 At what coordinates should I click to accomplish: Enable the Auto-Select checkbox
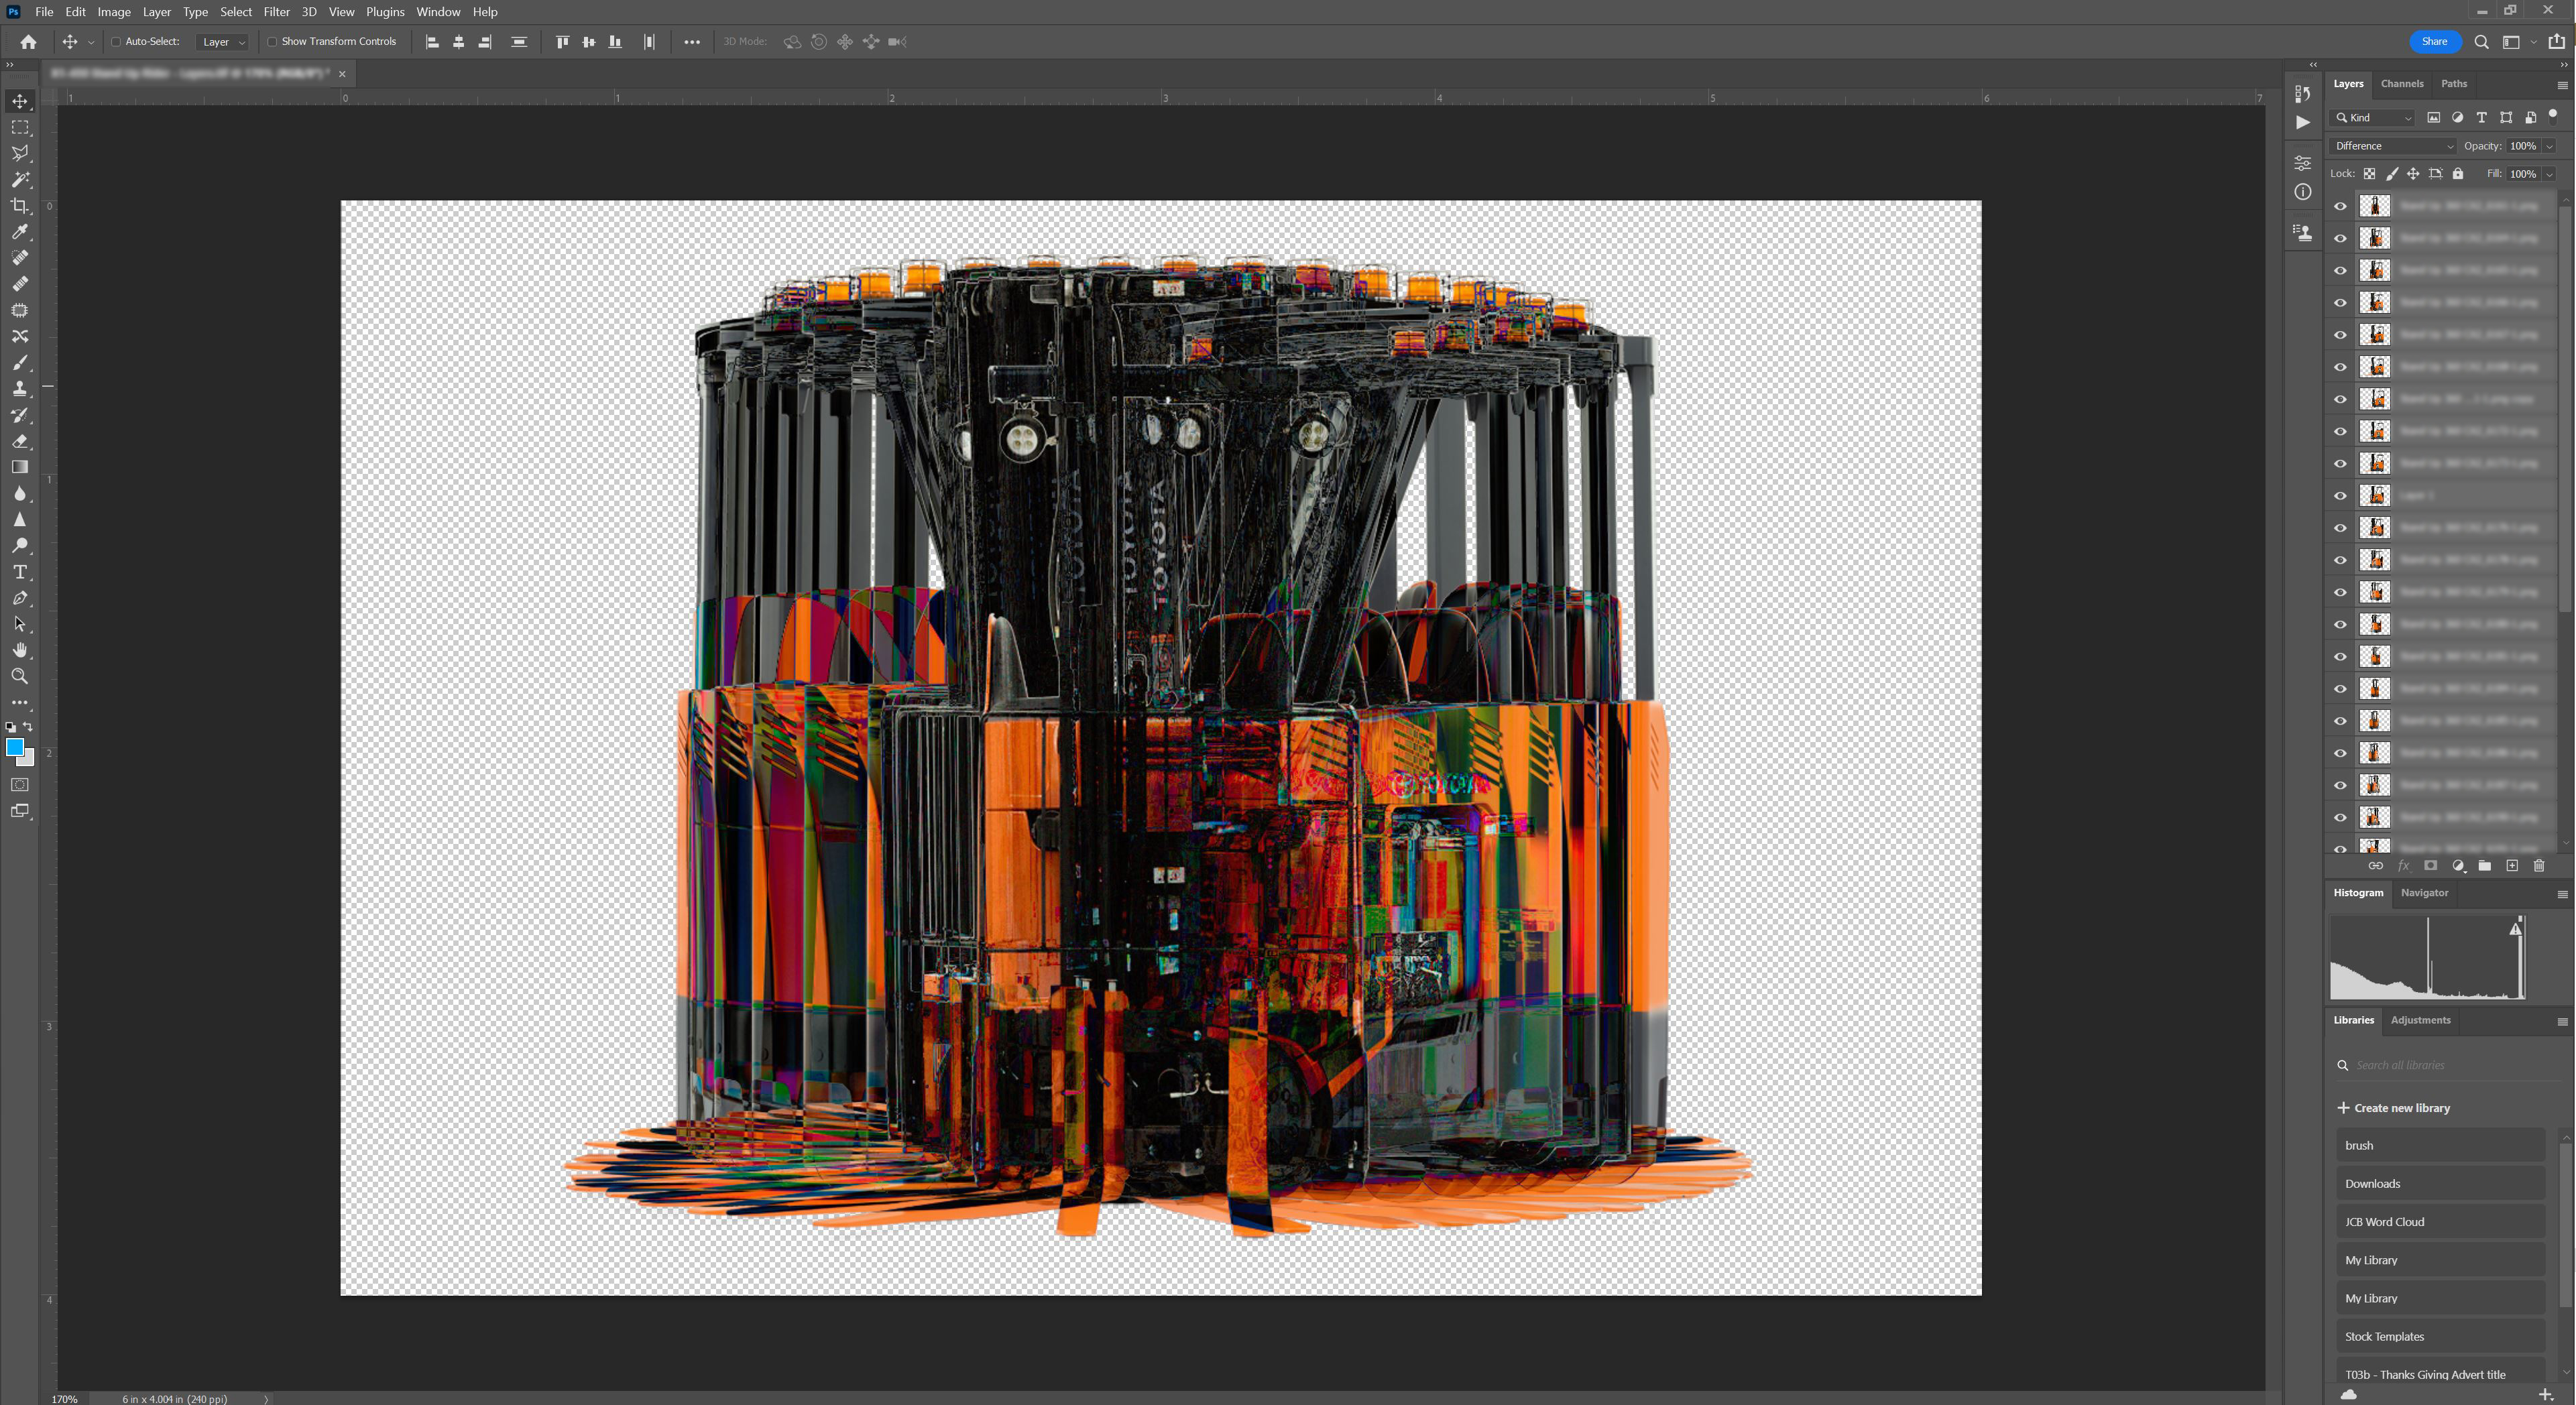[x=116, y=42]
